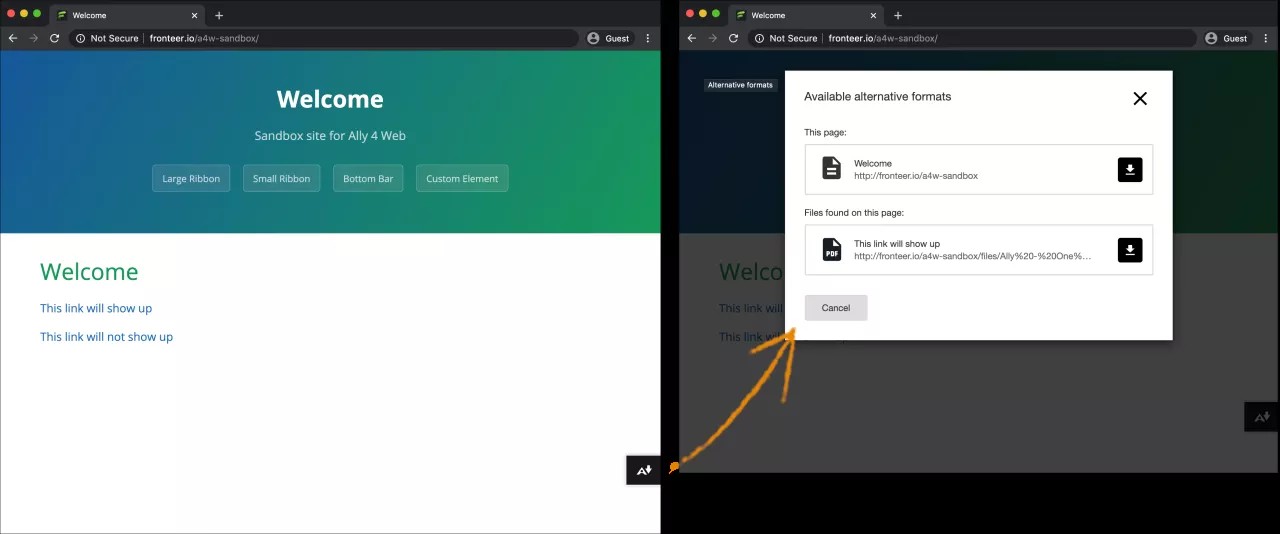
Task: Open a new tab in the left window
Action: click(x=219, y=15)
